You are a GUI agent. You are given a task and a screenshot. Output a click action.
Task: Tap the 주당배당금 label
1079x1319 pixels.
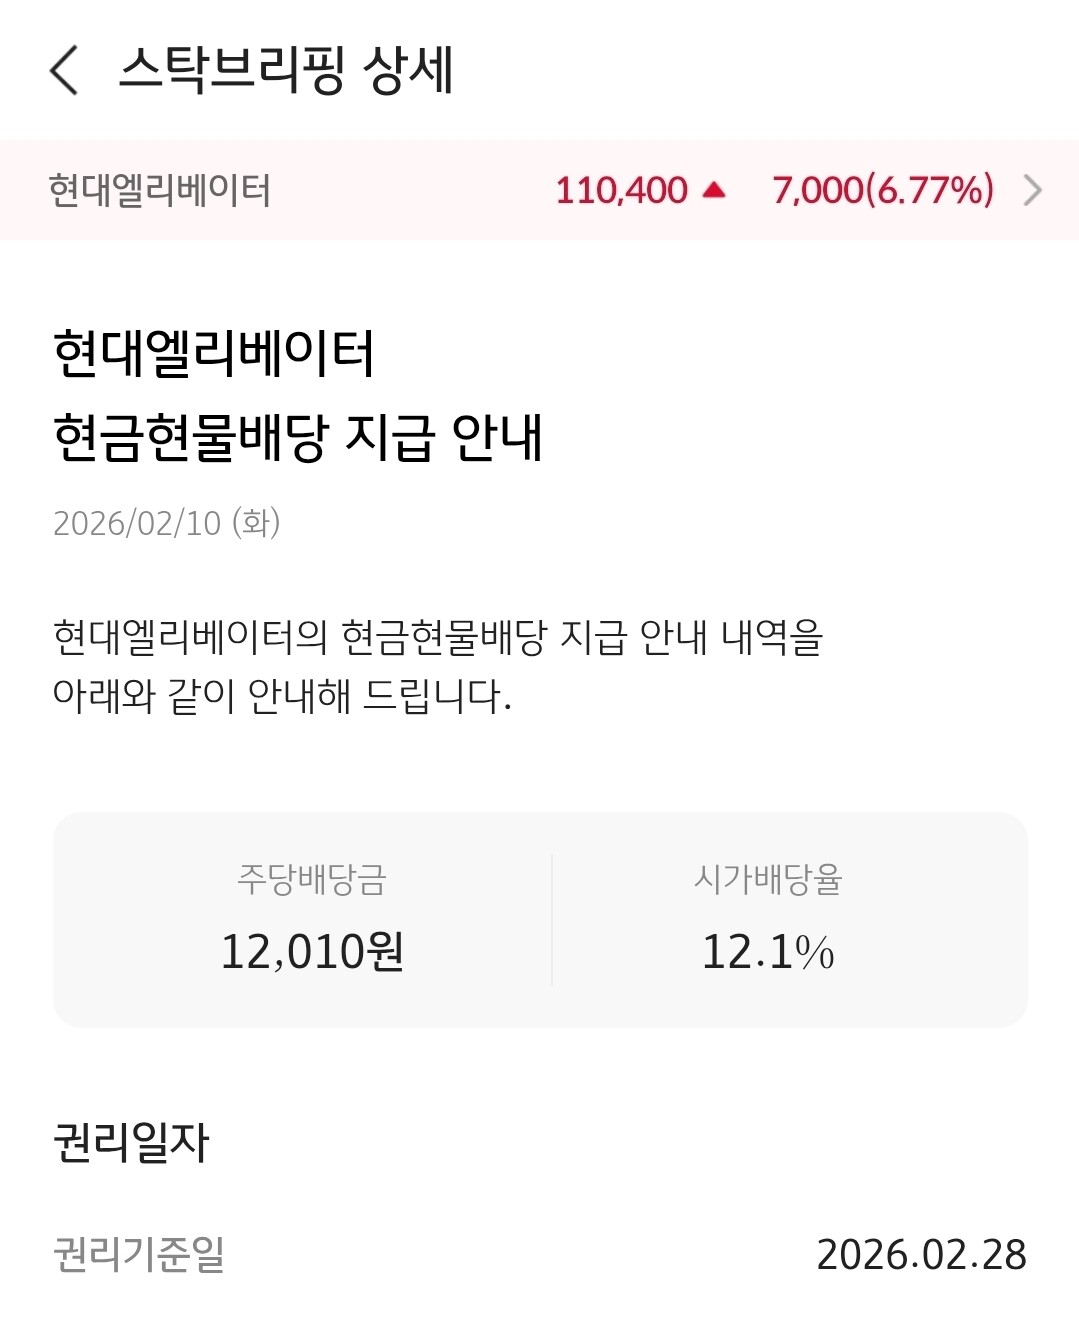tap(311, 879)
